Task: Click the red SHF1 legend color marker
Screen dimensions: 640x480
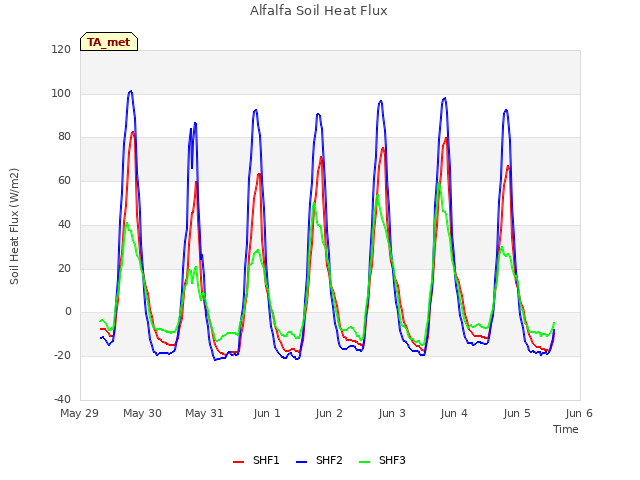Action: [x=238, y=462]
